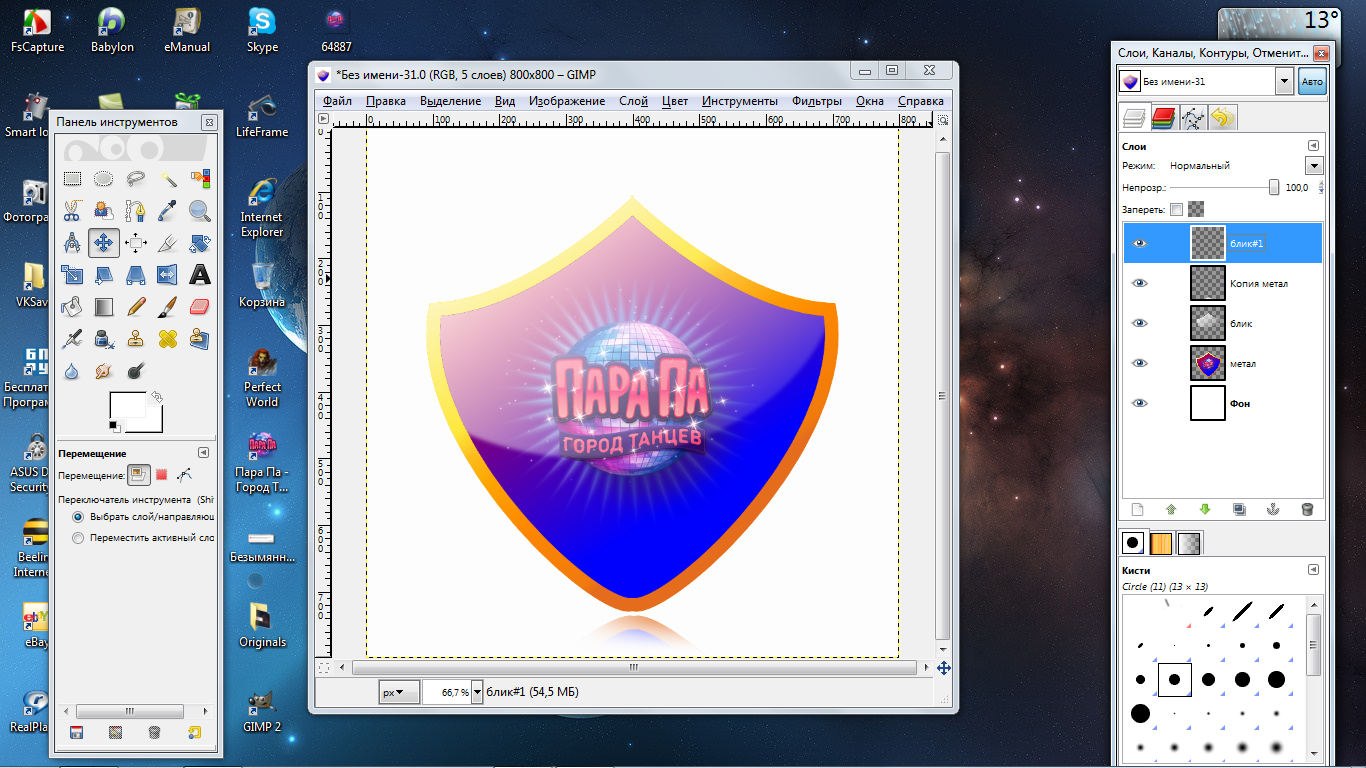Click the Color Picker eyedropper tool
The width and height of the screenshot is (1366, 768).
point(168,211)
